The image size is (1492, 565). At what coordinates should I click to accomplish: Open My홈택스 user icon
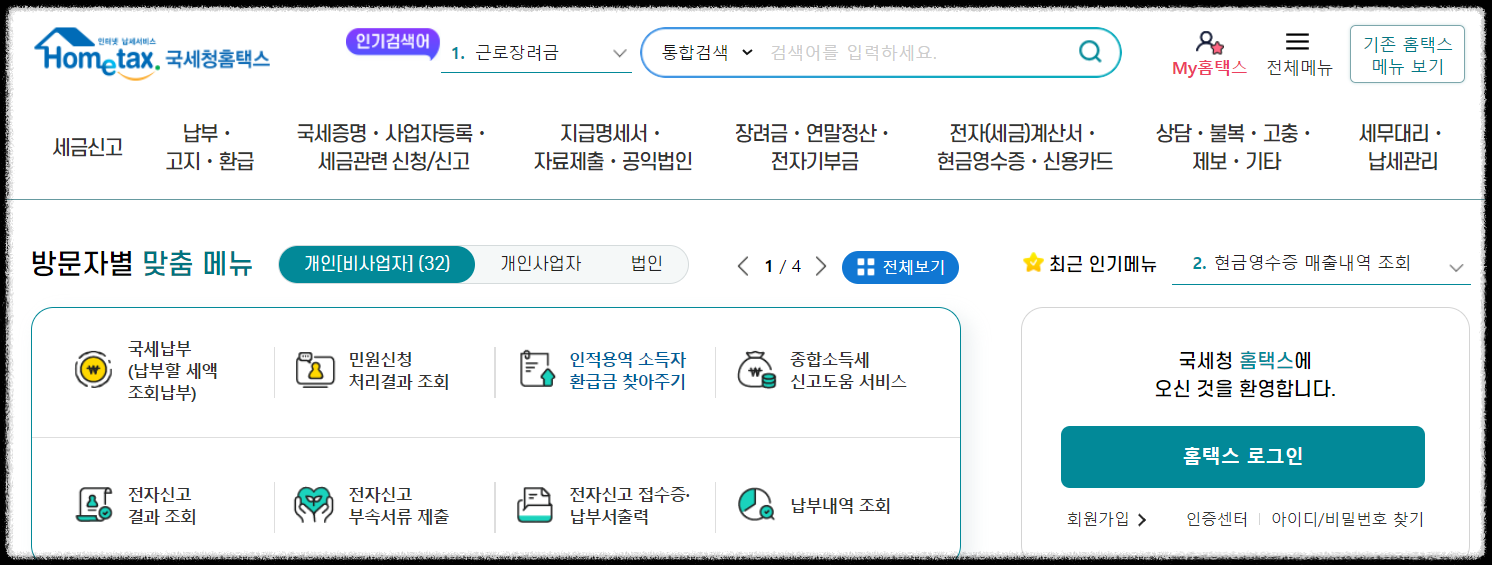tap(1209, 42)
